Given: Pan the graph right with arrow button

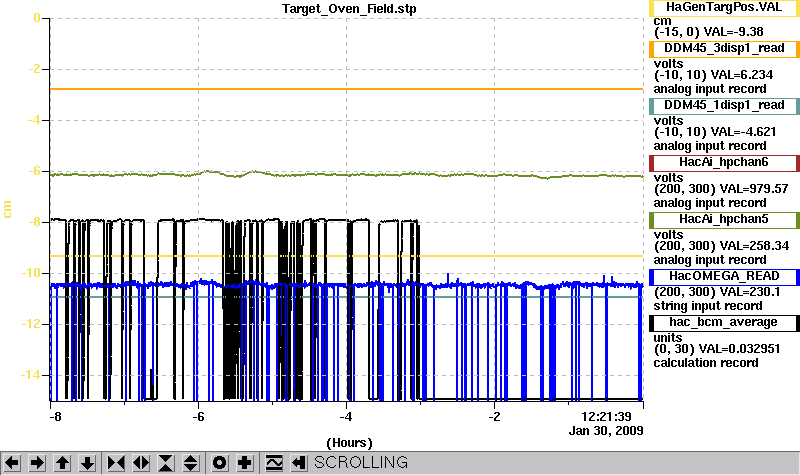Looking at the screenshot, I should [x=37, y=463].
